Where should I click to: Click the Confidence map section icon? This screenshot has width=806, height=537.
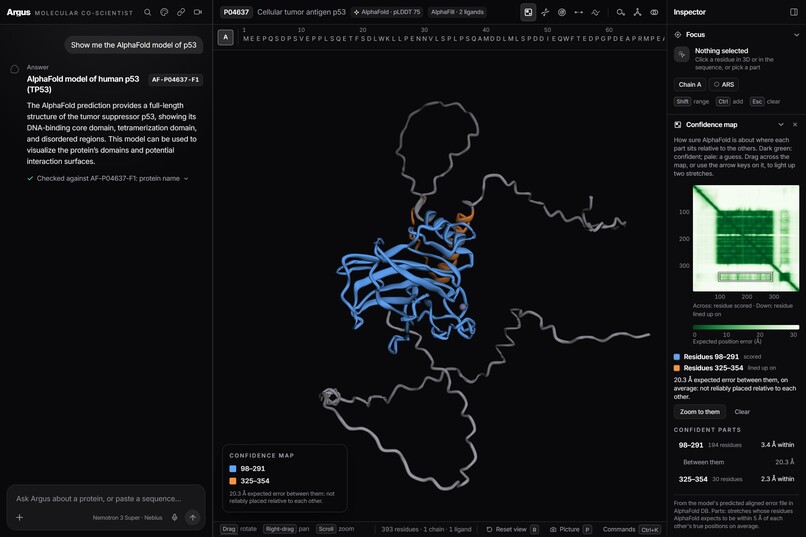click(x=677, y=124)
